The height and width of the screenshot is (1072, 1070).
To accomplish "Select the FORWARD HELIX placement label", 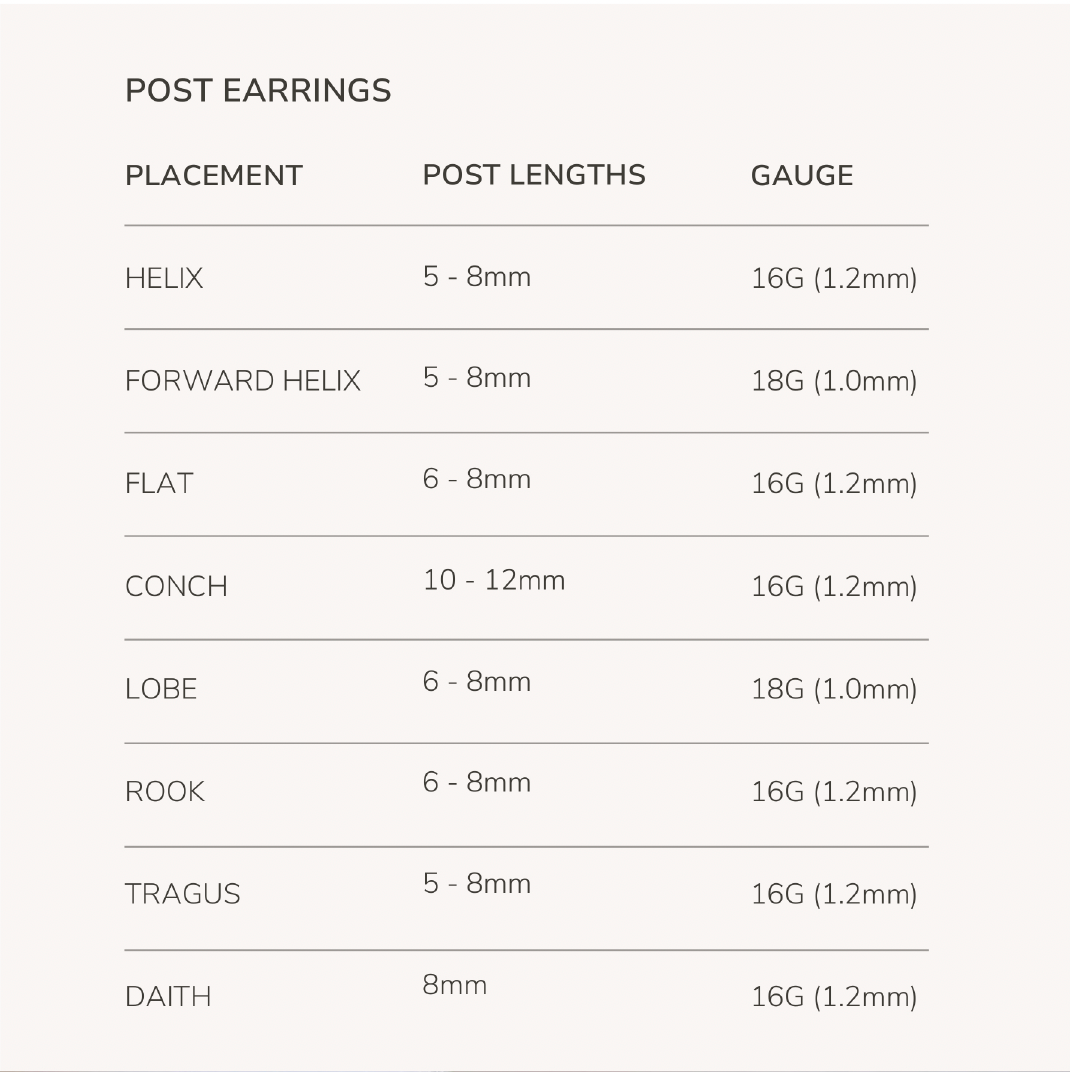I will 243,381.
